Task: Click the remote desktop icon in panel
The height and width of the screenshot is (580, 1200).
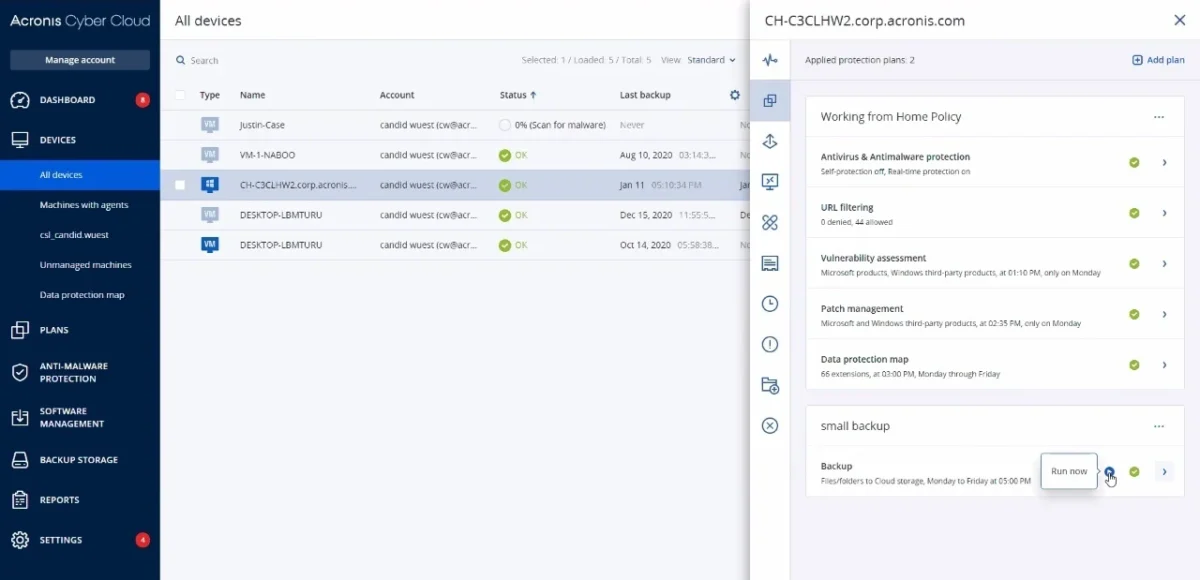Action: click(770, 182)
